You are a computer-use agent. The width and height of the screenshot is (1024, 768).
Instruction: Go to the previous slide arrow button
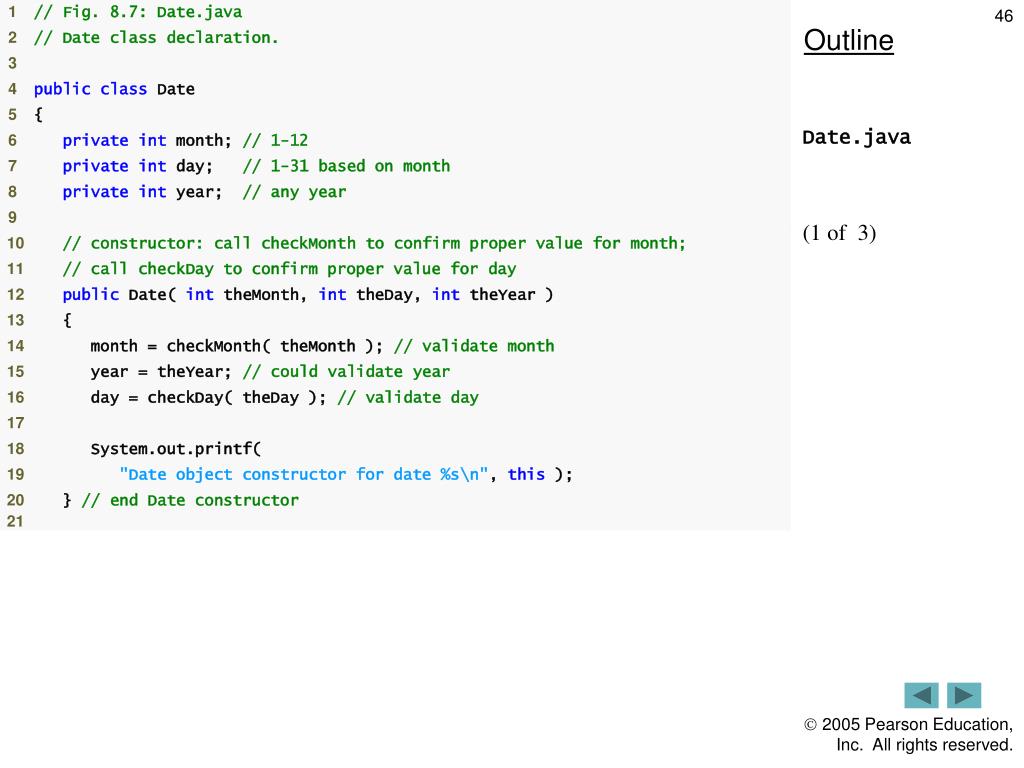click(921, 695)
